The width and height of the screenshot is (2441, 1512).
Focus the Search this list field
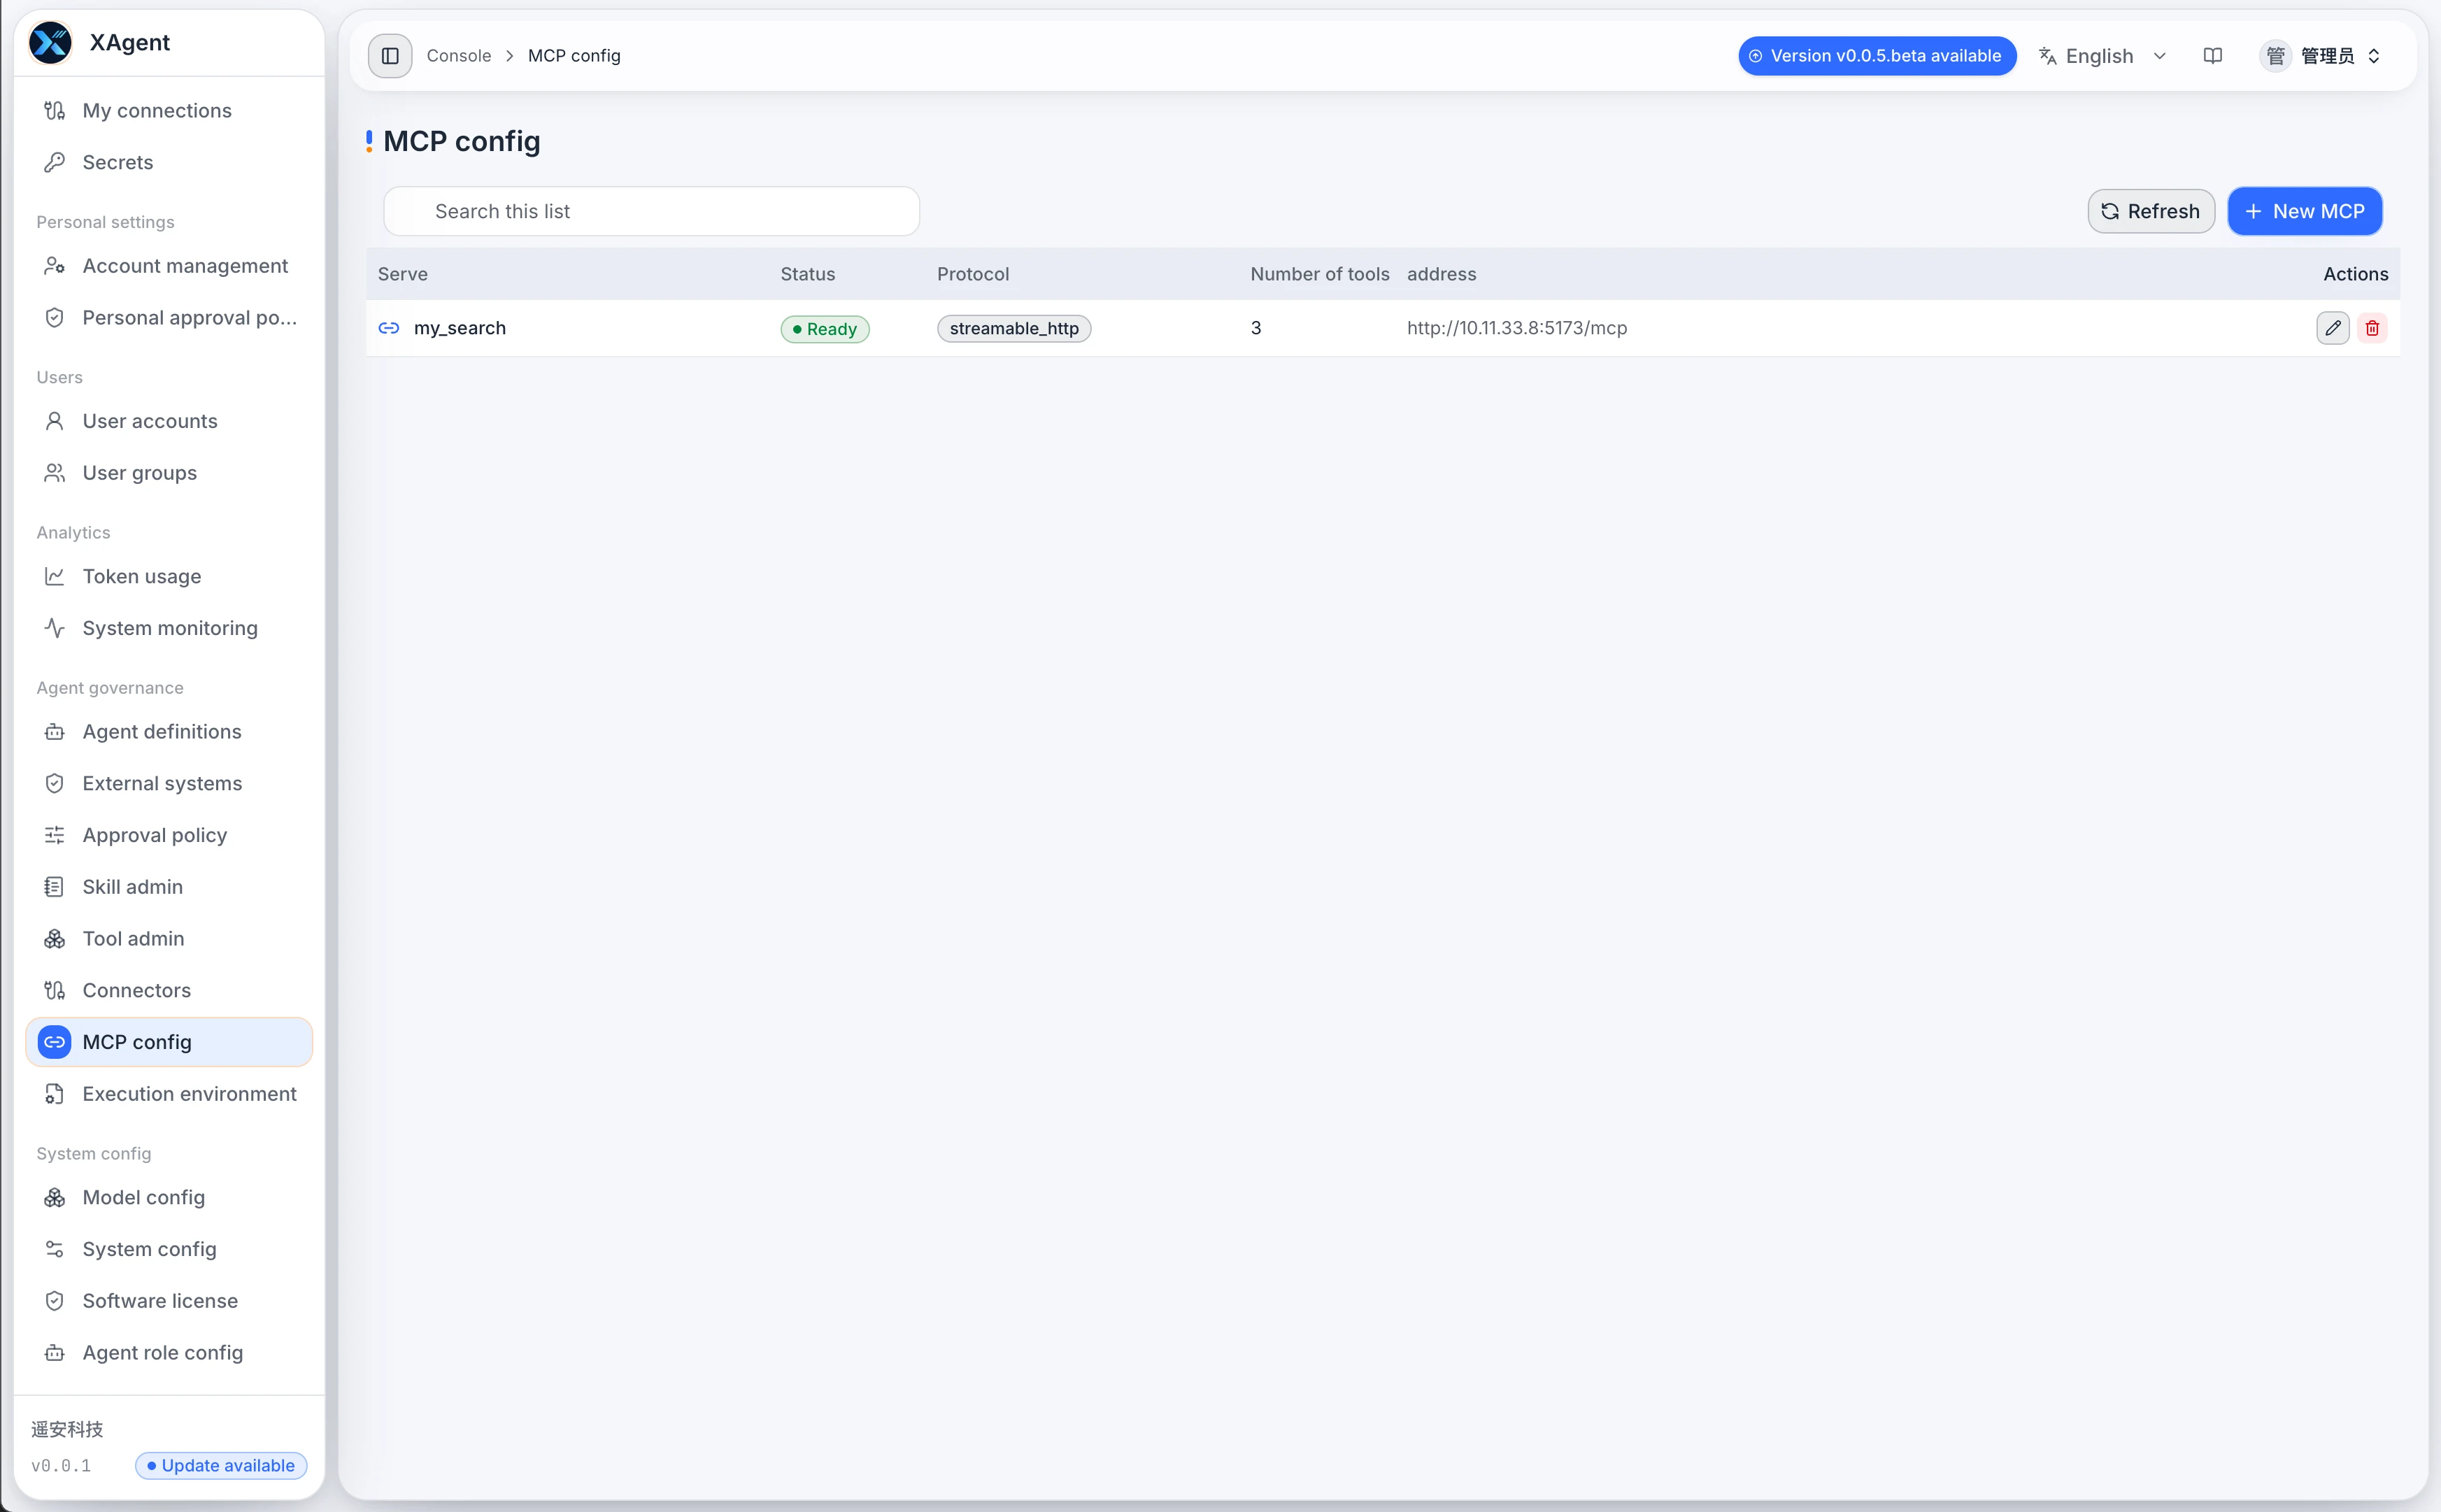point(651,211)
